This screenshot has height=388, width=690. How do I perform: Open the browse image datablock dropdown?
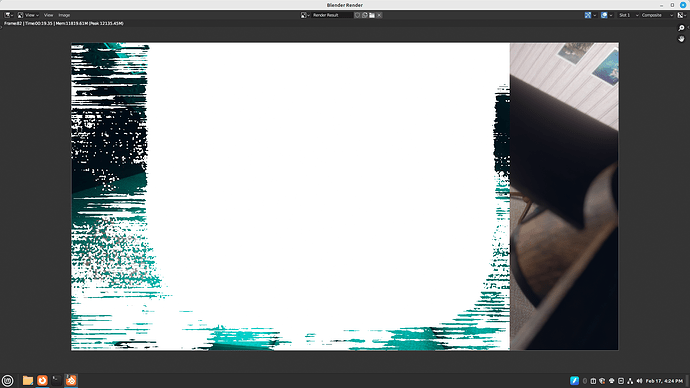305,15
